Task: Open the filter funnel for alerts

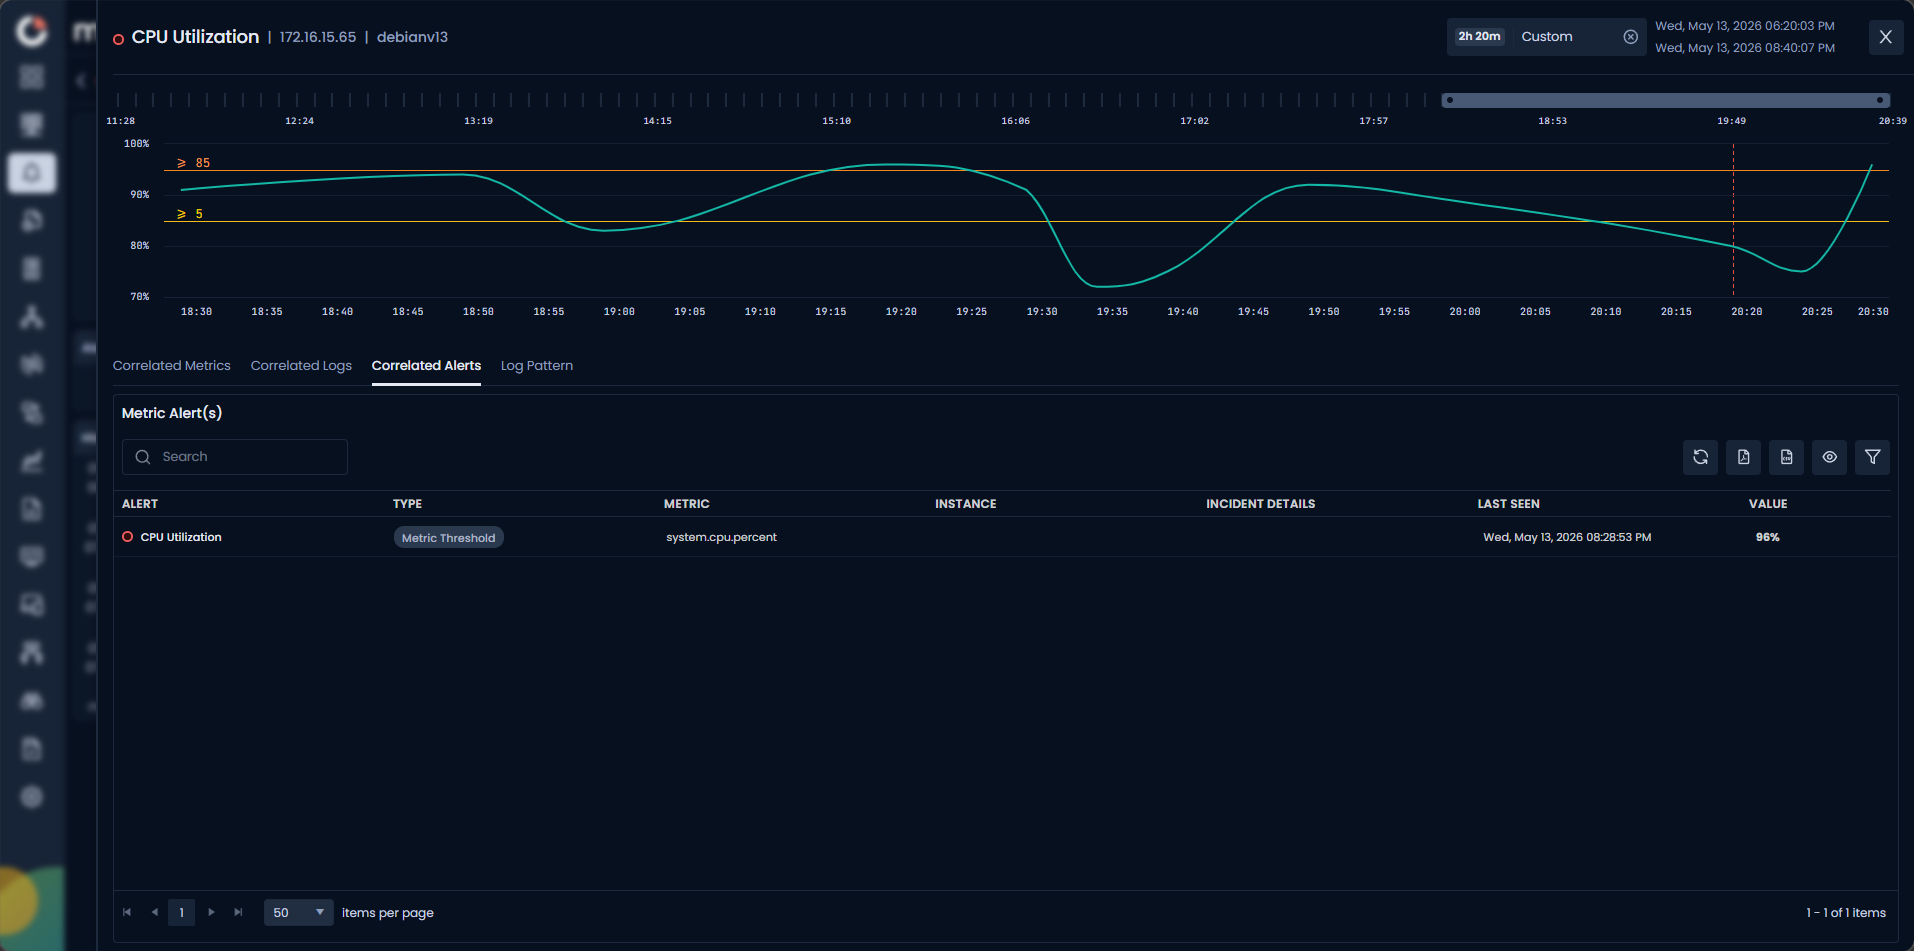Action: (1872, 457)
